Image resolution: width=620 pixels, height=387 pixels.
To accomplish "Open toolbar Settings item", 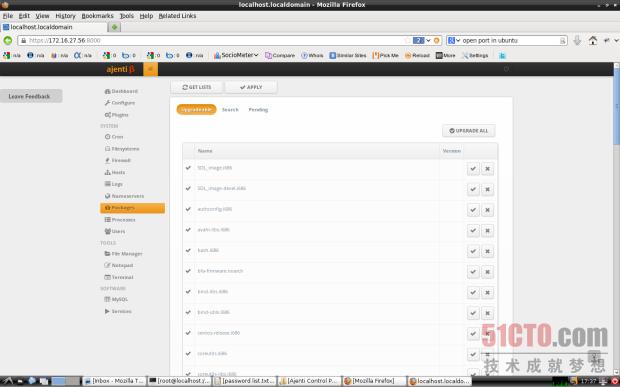I will pyautogui.click(x=475, y=56).
